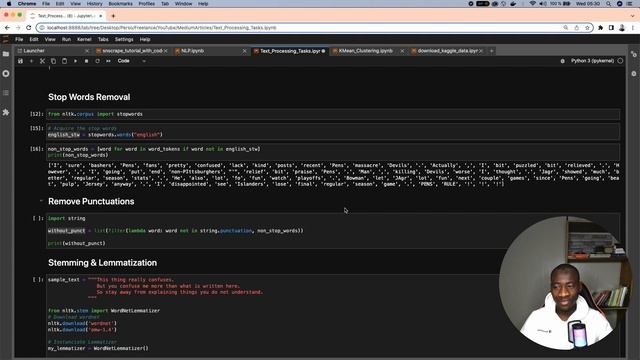Restart kernel and run all cells icon
The height and width of the screenshot is (360, 640).
[x=109, y=61]
